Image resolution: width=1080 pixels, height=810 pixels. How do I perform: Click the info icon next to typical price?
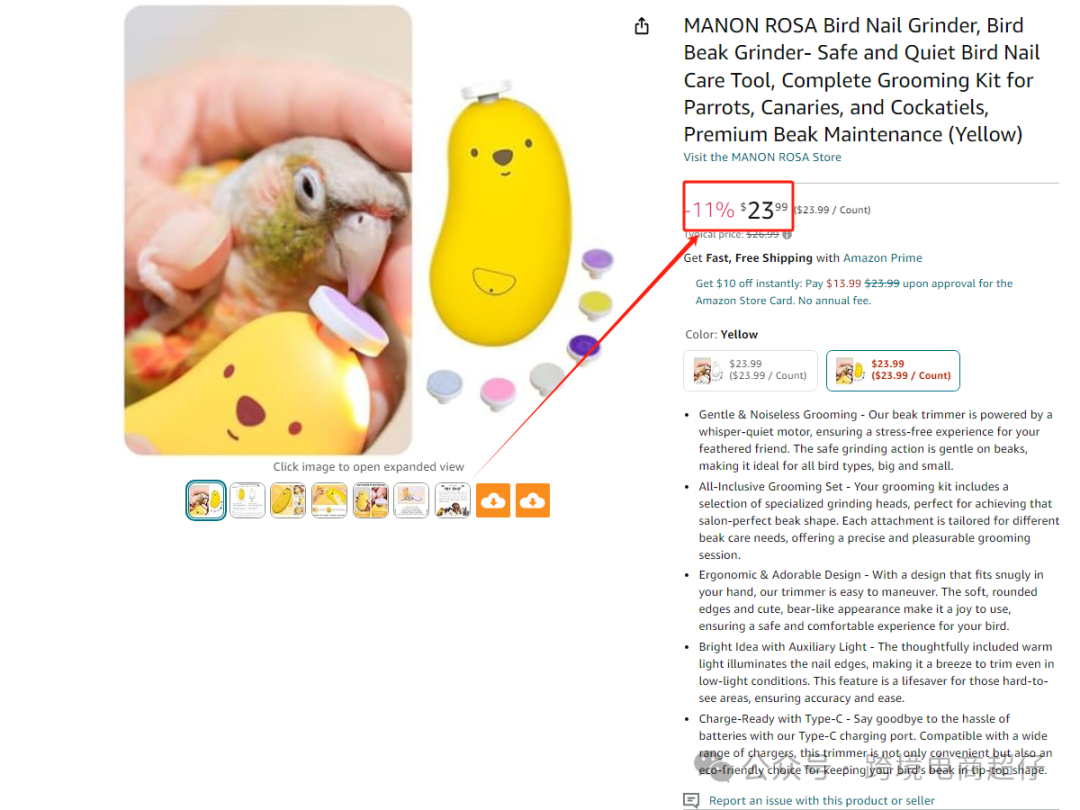click(787, 235)
